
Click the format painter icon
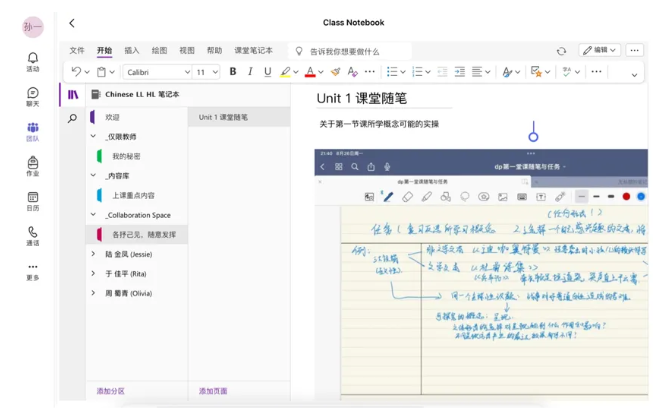pyautogui.click(x=335, y=72)
